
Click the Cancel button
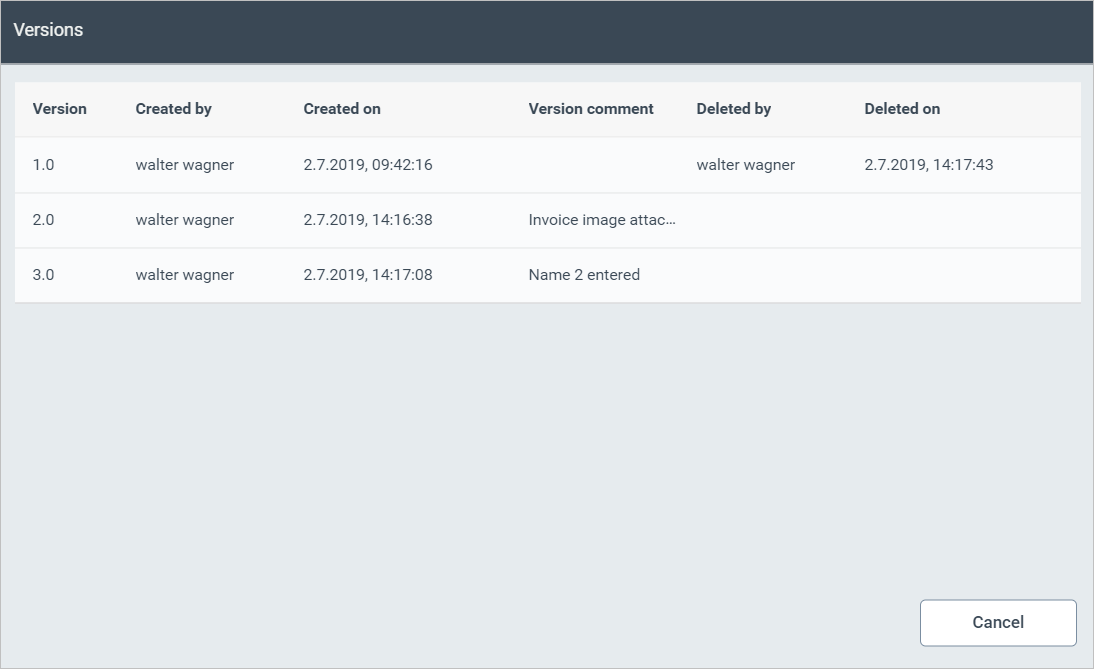click(997, 622)
